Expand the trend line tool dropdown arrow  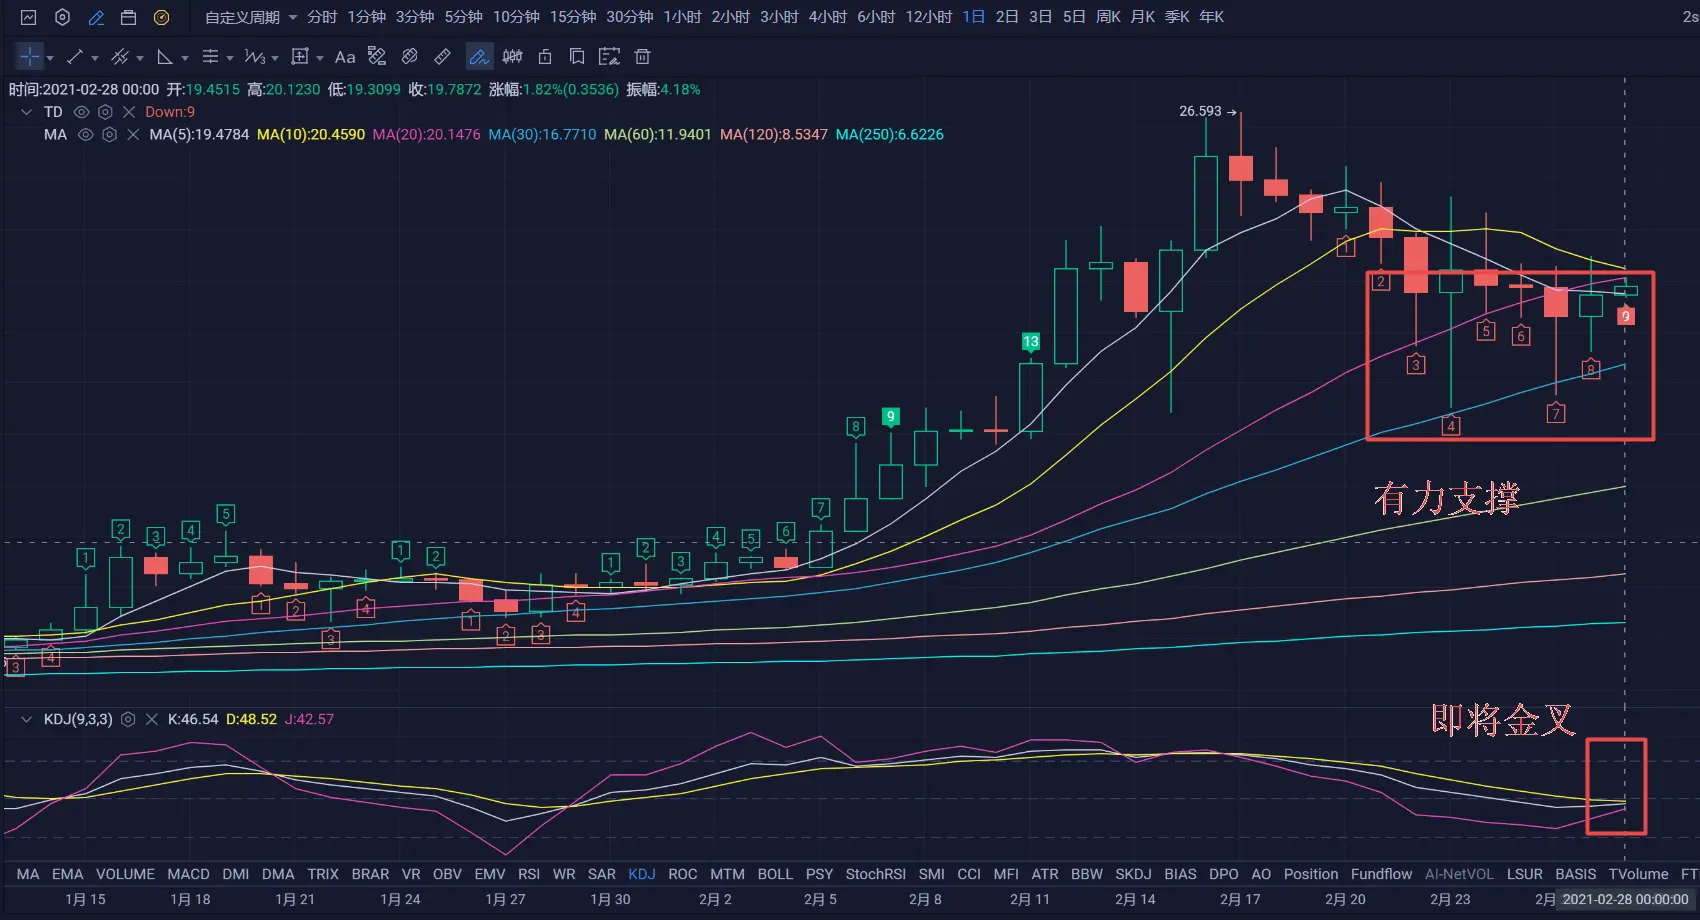coord(95,58)
